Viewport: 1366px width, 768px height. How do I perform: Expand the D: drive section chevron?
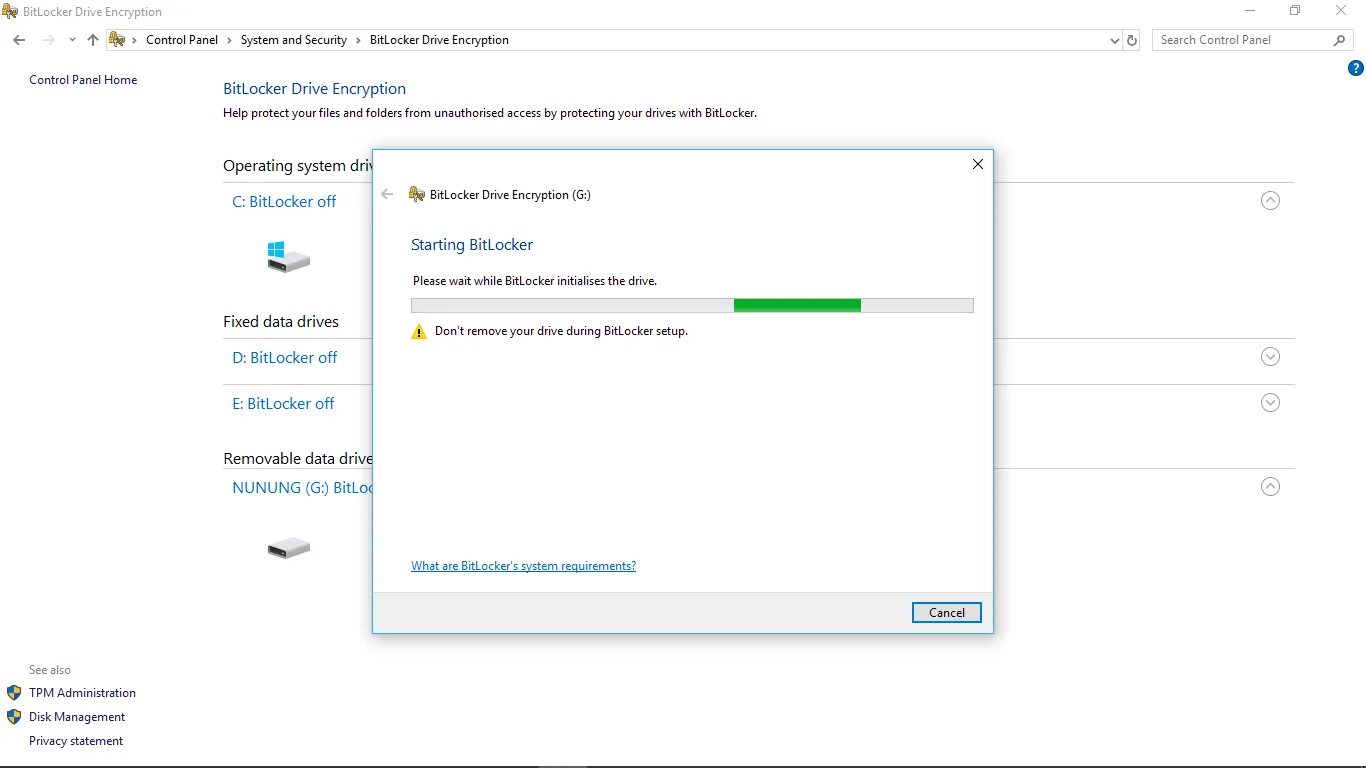(1270, 356)
